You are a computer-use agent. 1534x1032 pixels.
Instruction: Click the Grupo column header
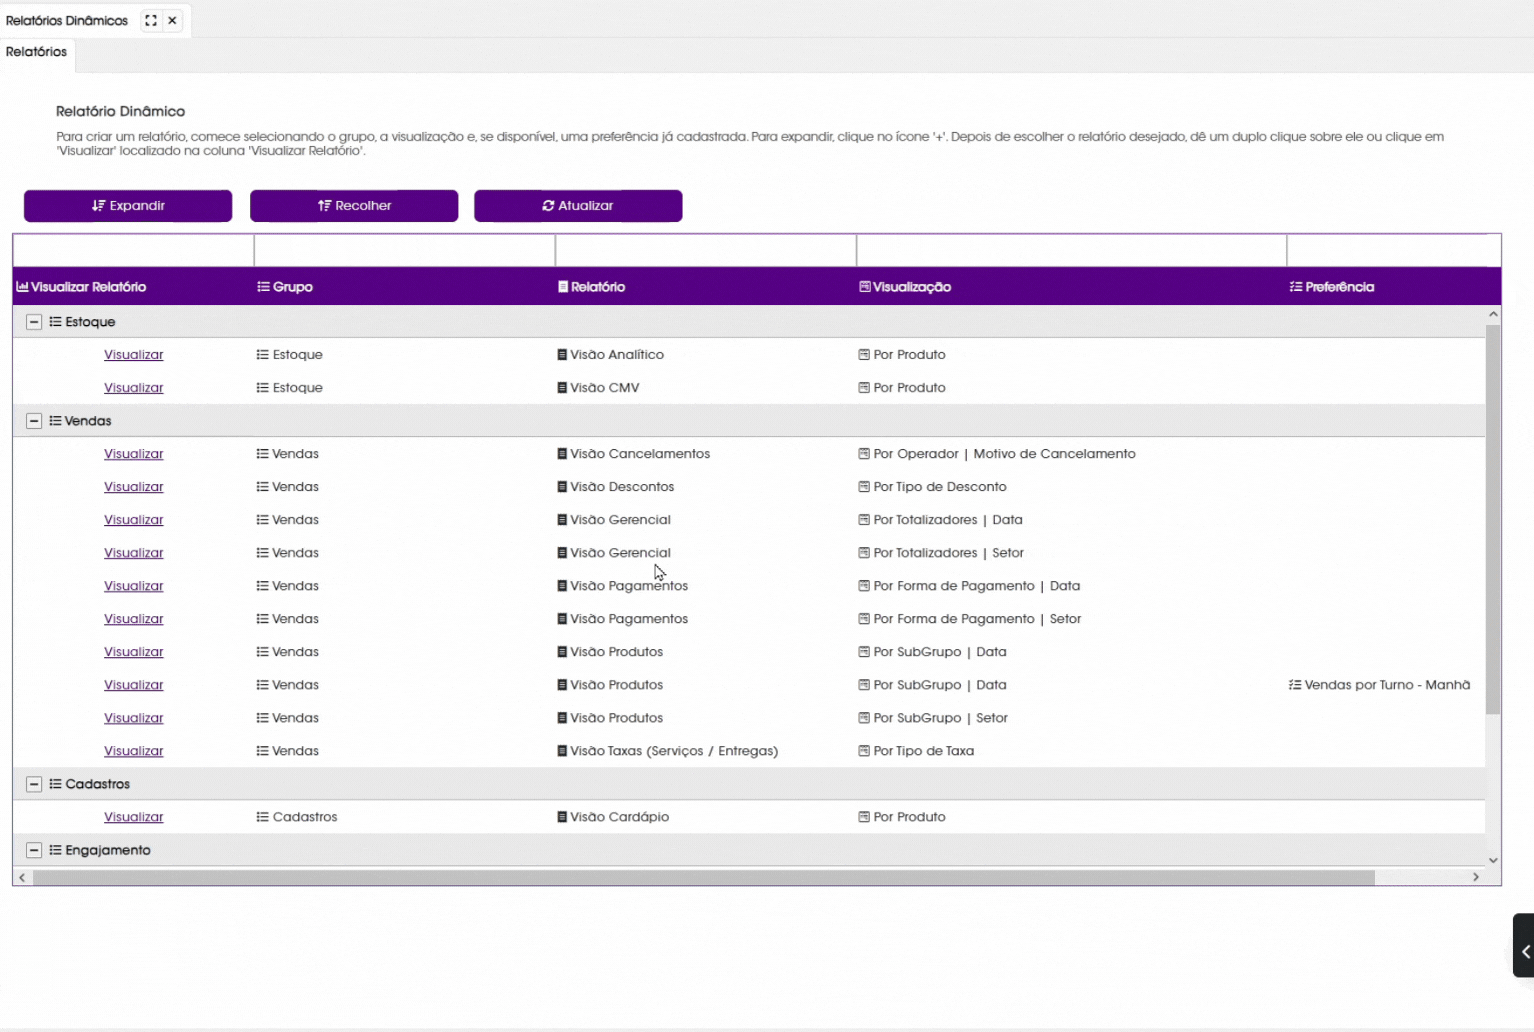tap(292, 287)
